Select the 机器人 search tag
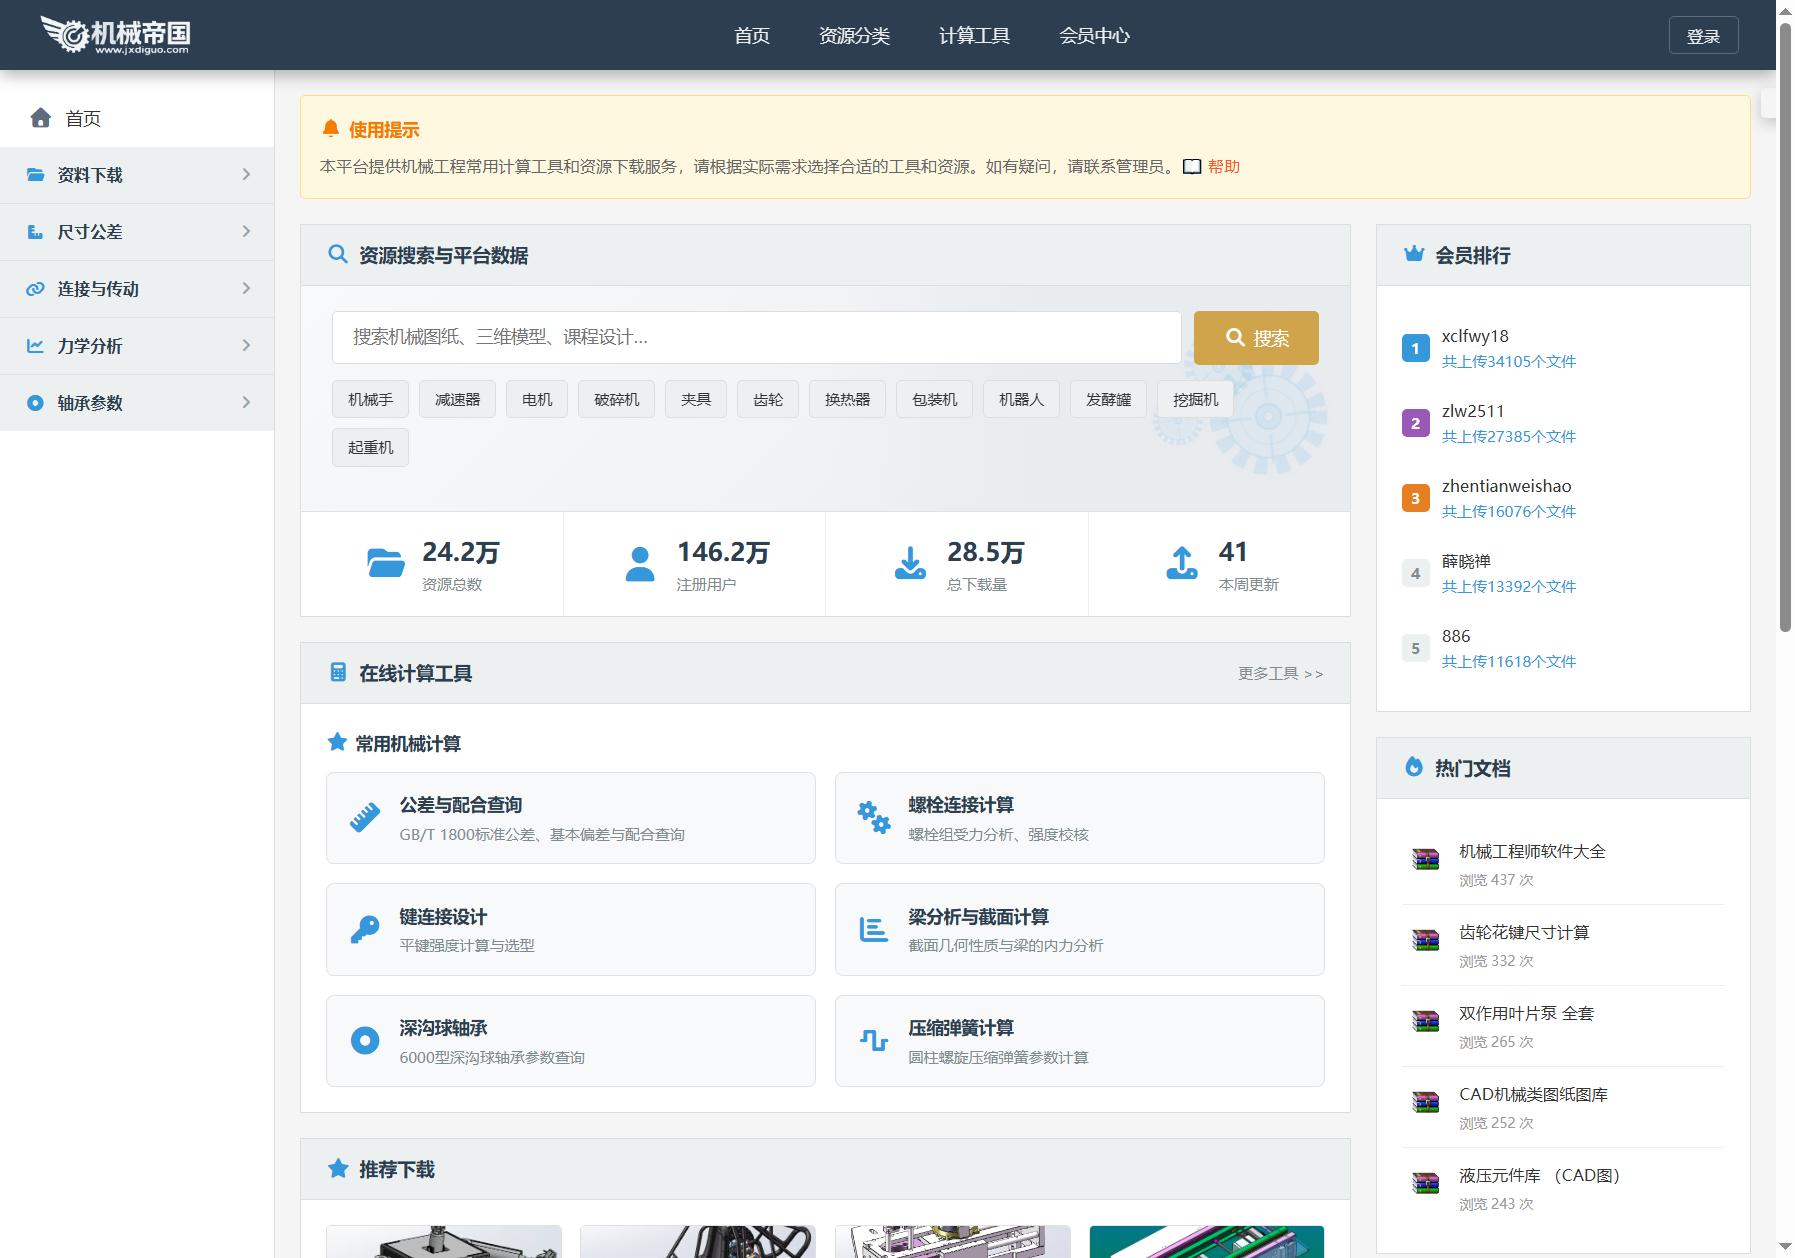 1021,400
